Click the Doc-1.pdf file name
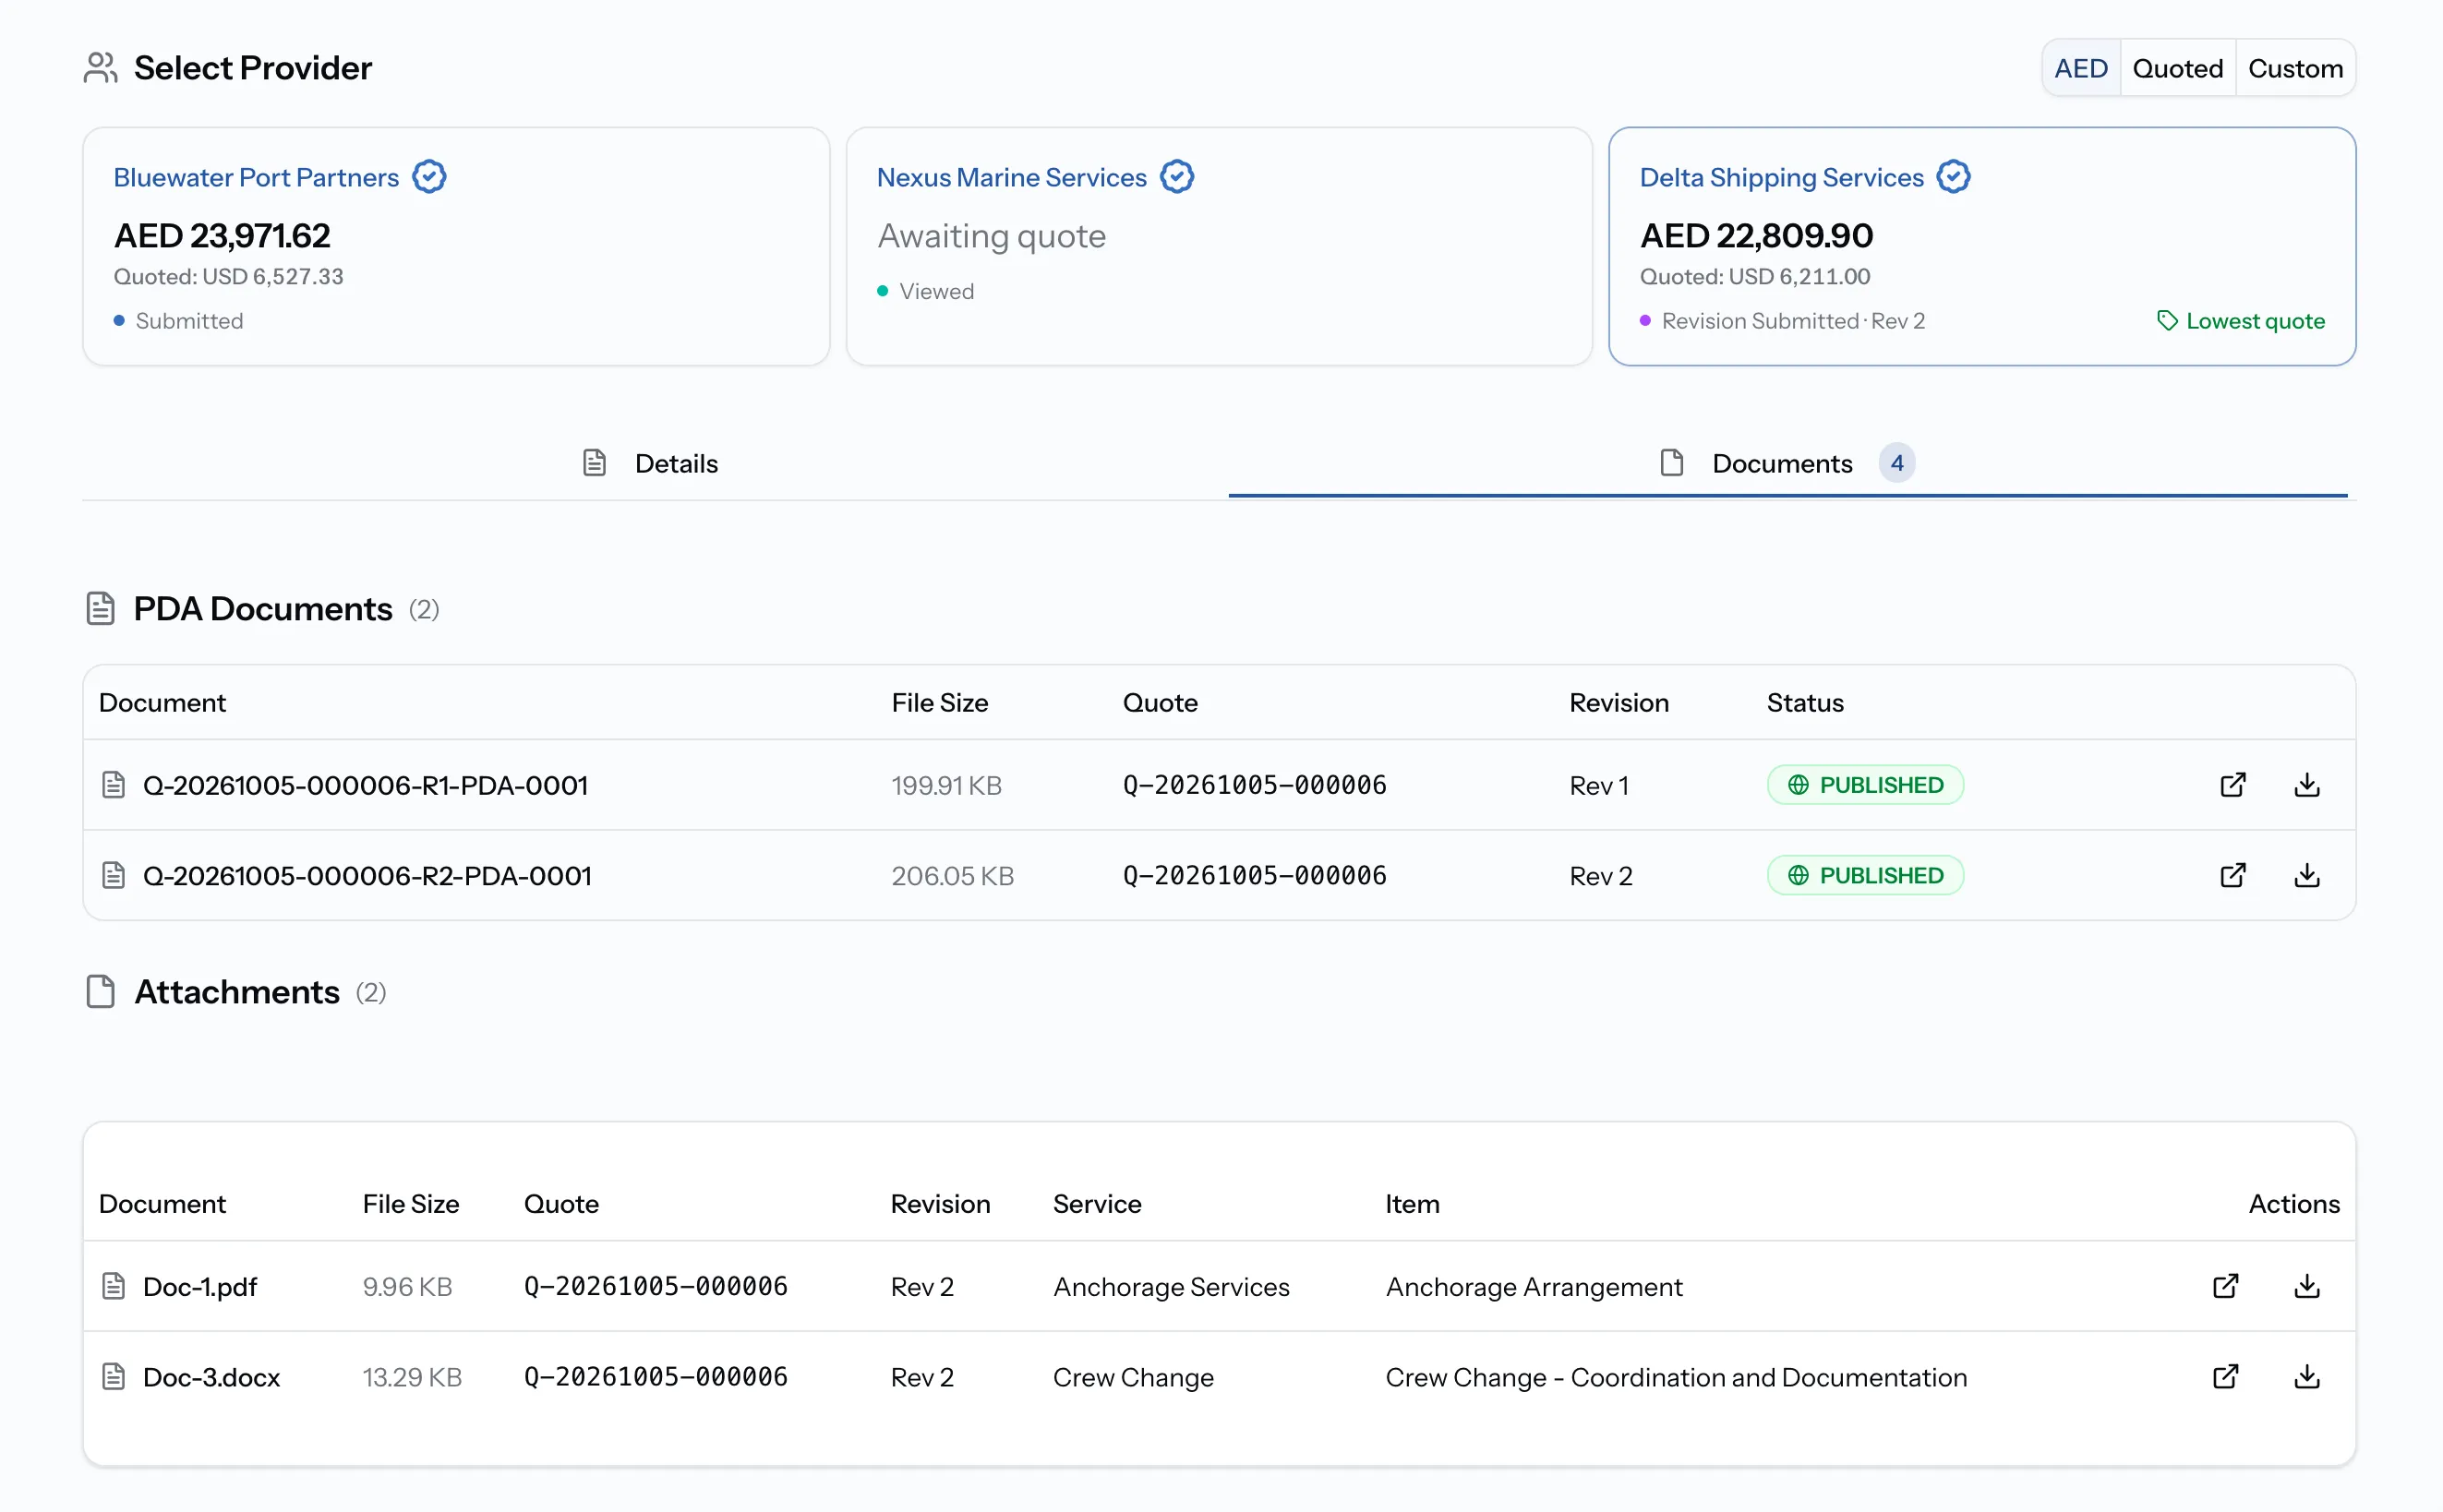Viewport: 2443px width, 1512px height. click(200, 1286)
